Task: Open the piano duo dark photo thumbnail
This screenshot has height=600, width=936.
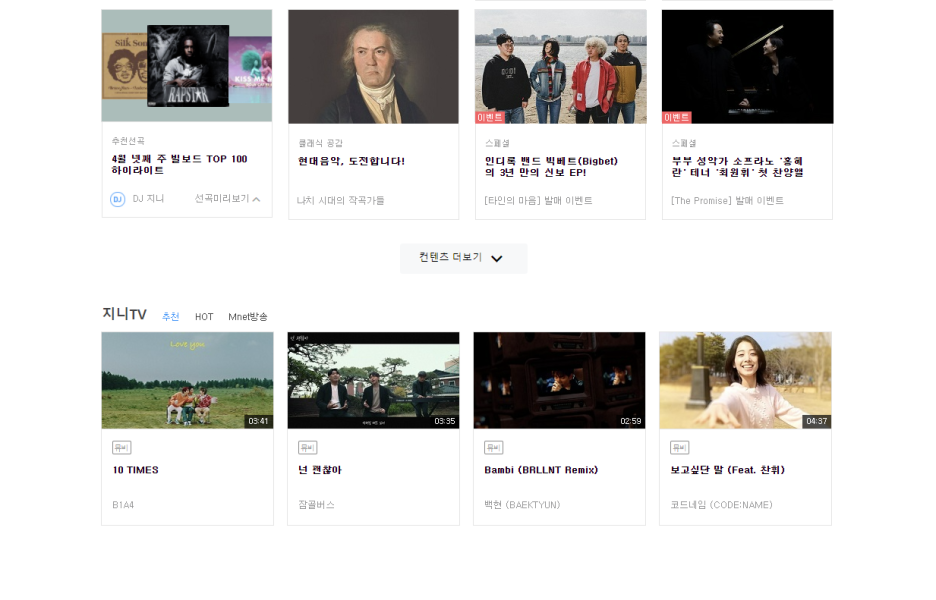Action: [x=747, y=67]
